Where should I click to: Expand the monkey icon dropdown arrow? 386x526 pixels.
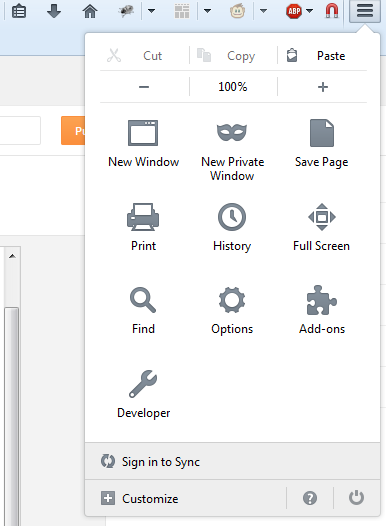(x=264, y=11)
